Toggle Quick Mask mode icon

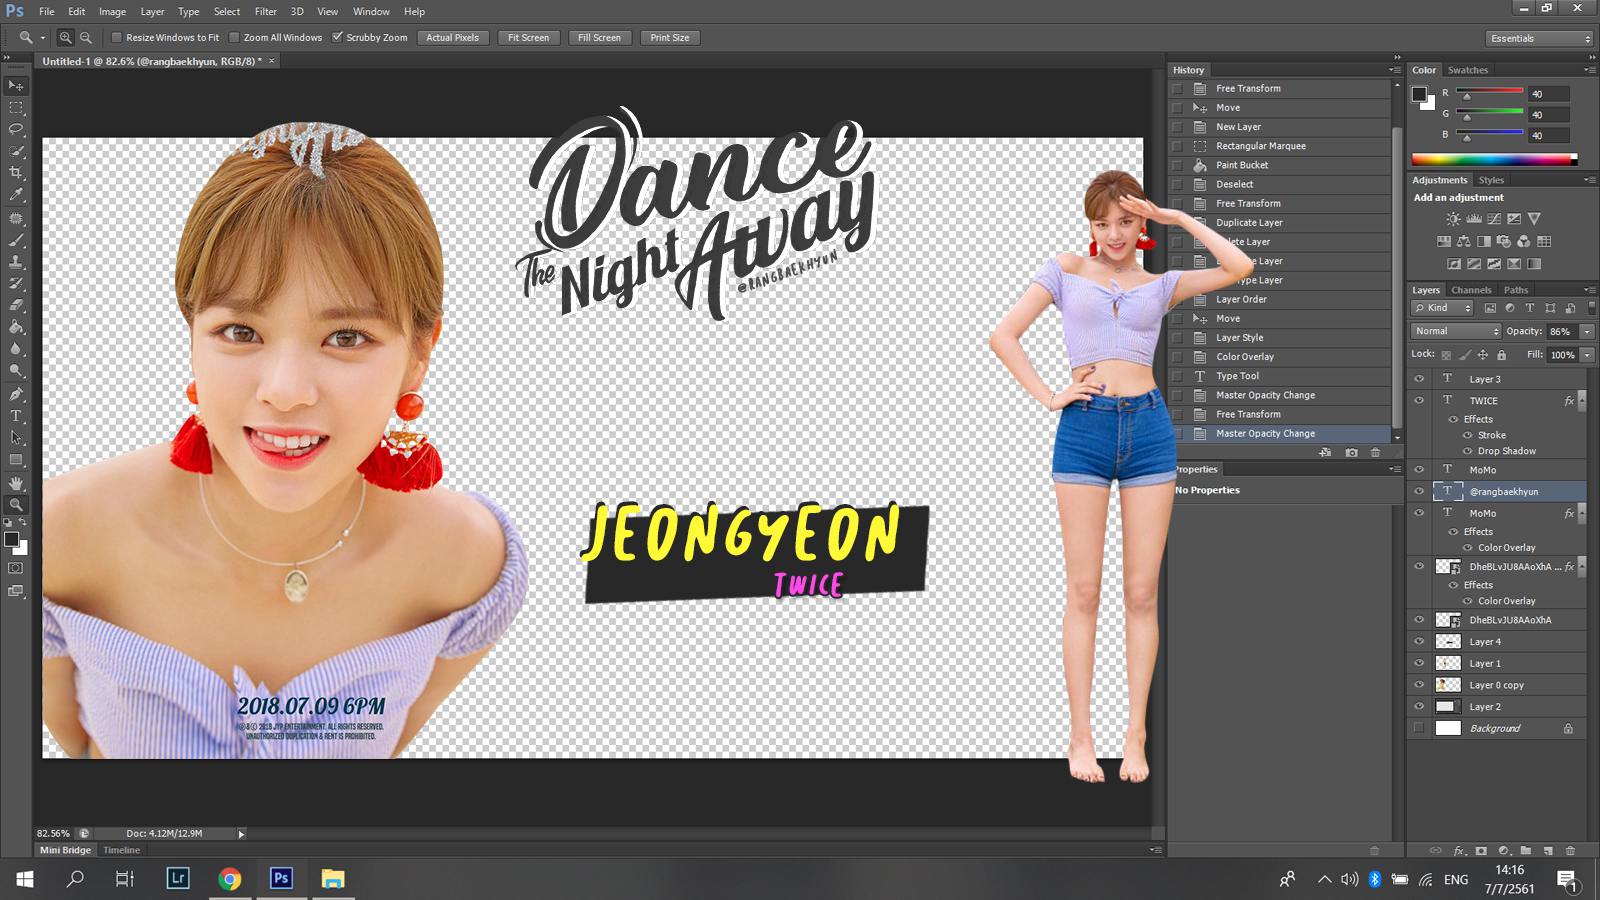pos(16,568)
